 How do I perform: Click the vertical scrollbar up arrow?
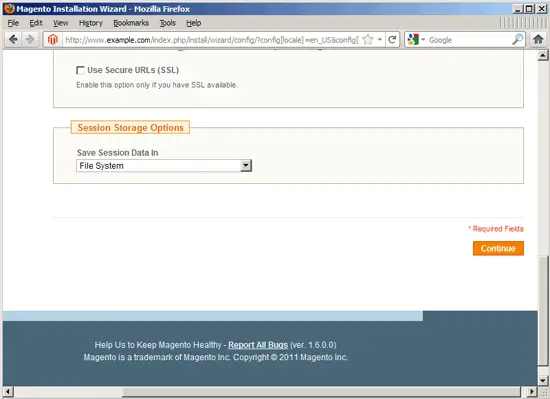(543, 55)
